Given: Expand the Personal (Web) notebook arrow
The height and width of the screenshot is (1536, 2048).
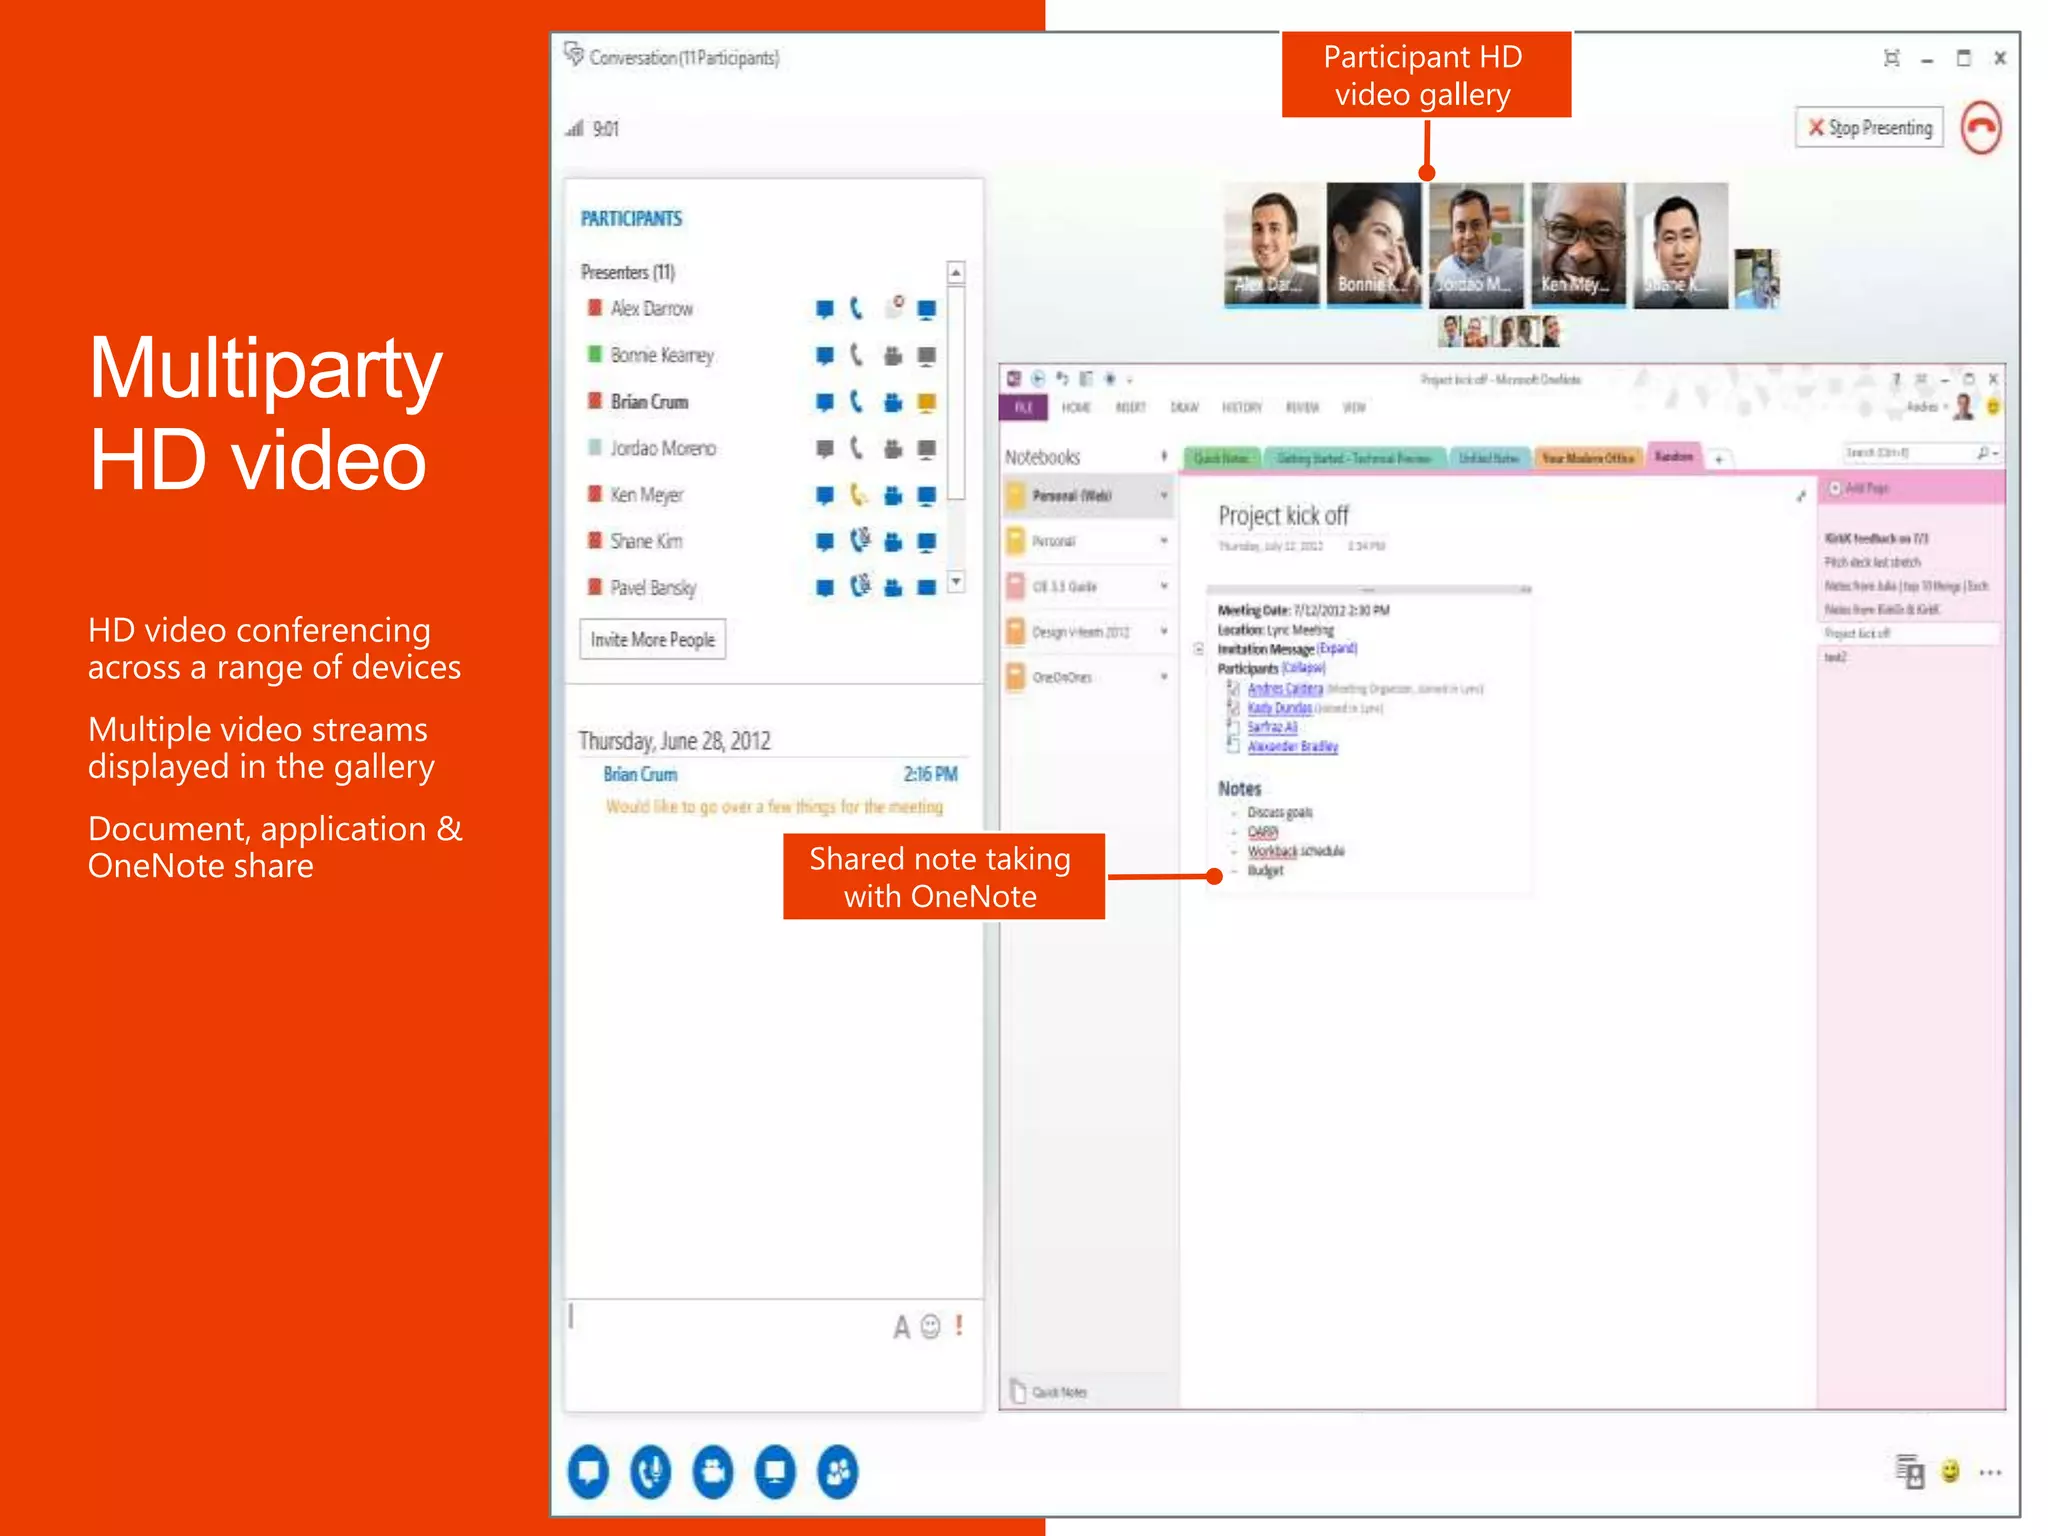Looking at the screenshot, I should 1164,495.
